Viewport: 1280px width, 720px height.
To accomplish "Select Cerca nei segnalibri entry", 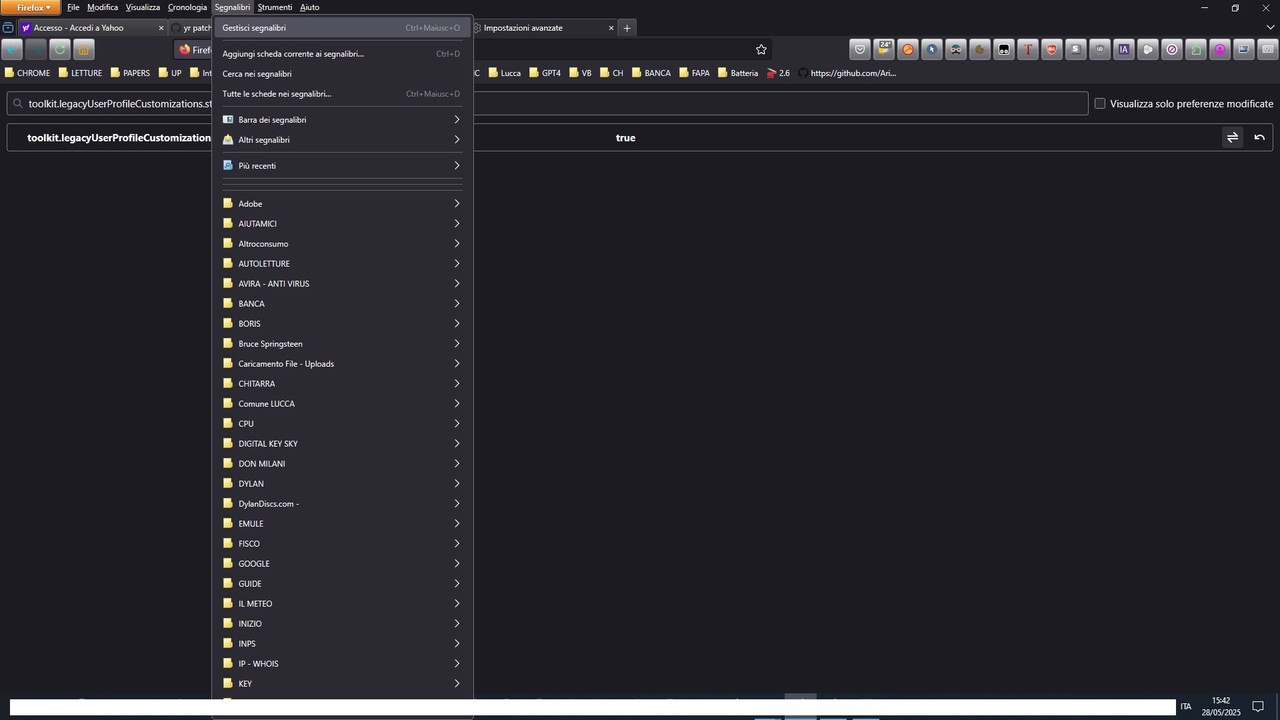I will click(342, 73).
